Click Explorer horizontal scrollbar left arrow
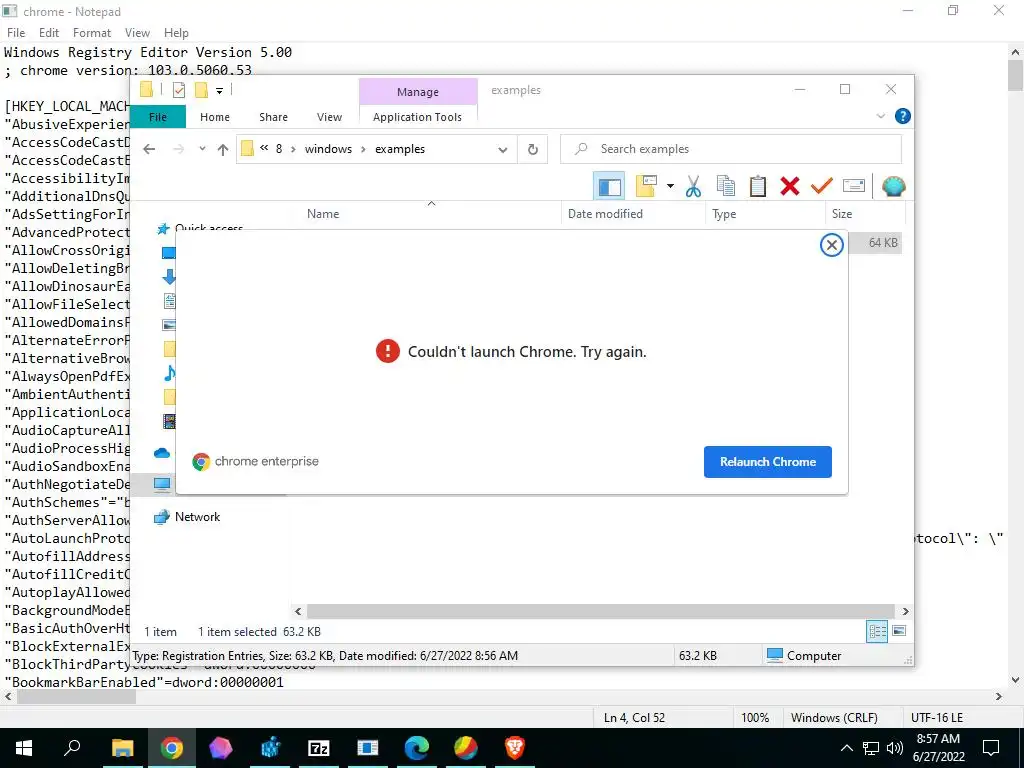This screenshot has width=1024, height=768. (298, 611)
